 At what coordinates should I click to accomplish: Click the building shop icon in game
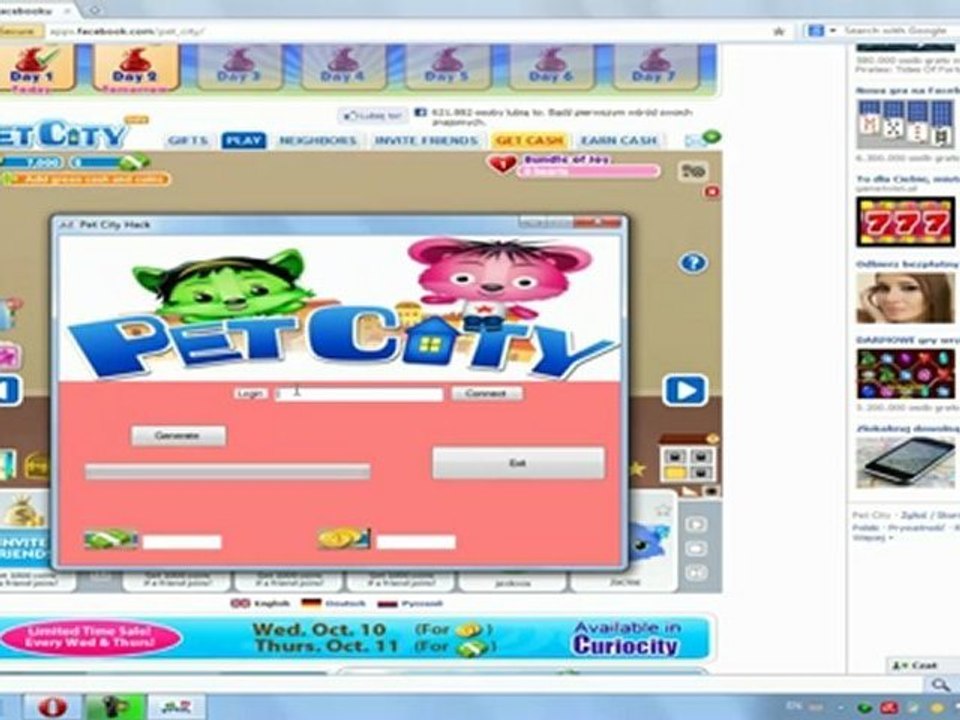point(688,459)
